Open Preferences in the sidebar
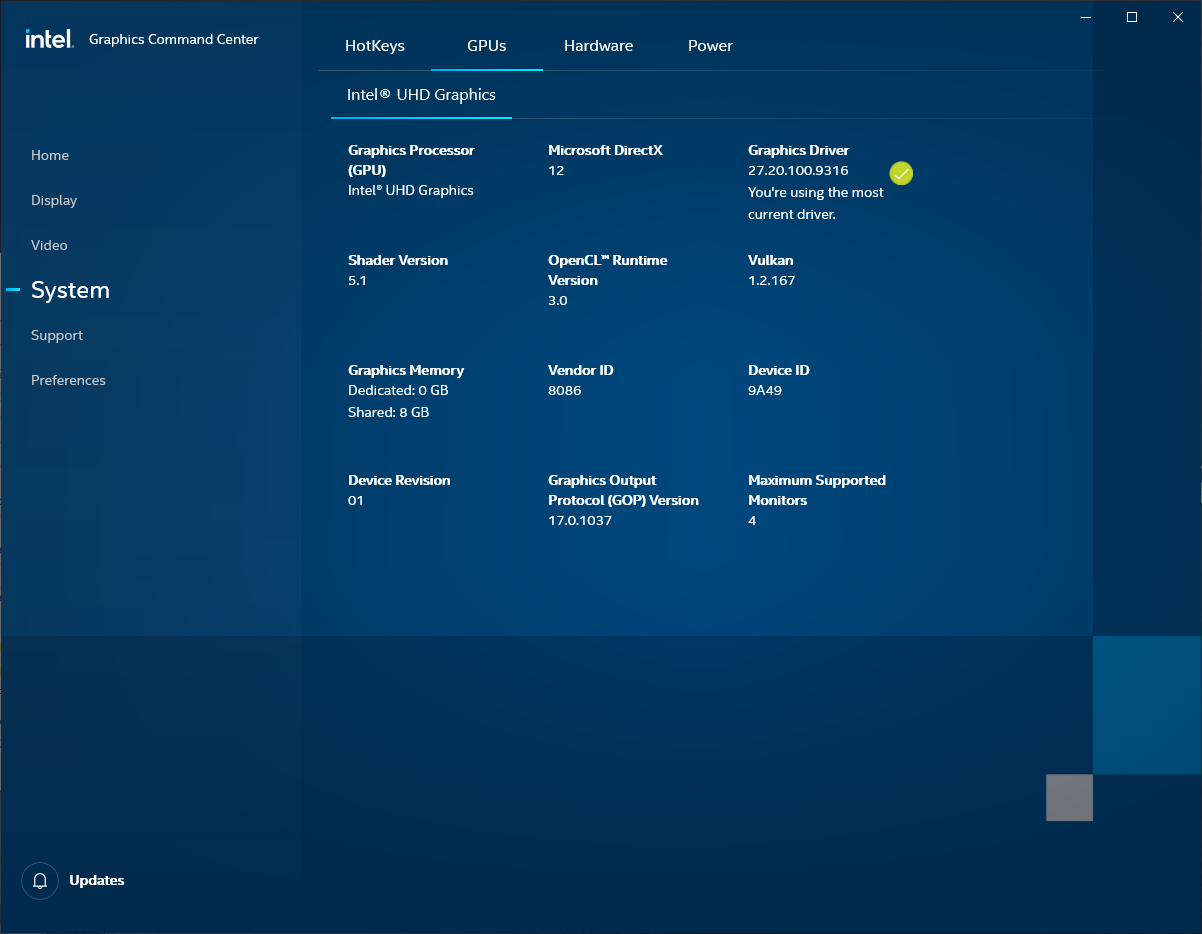 coord(68,380)
